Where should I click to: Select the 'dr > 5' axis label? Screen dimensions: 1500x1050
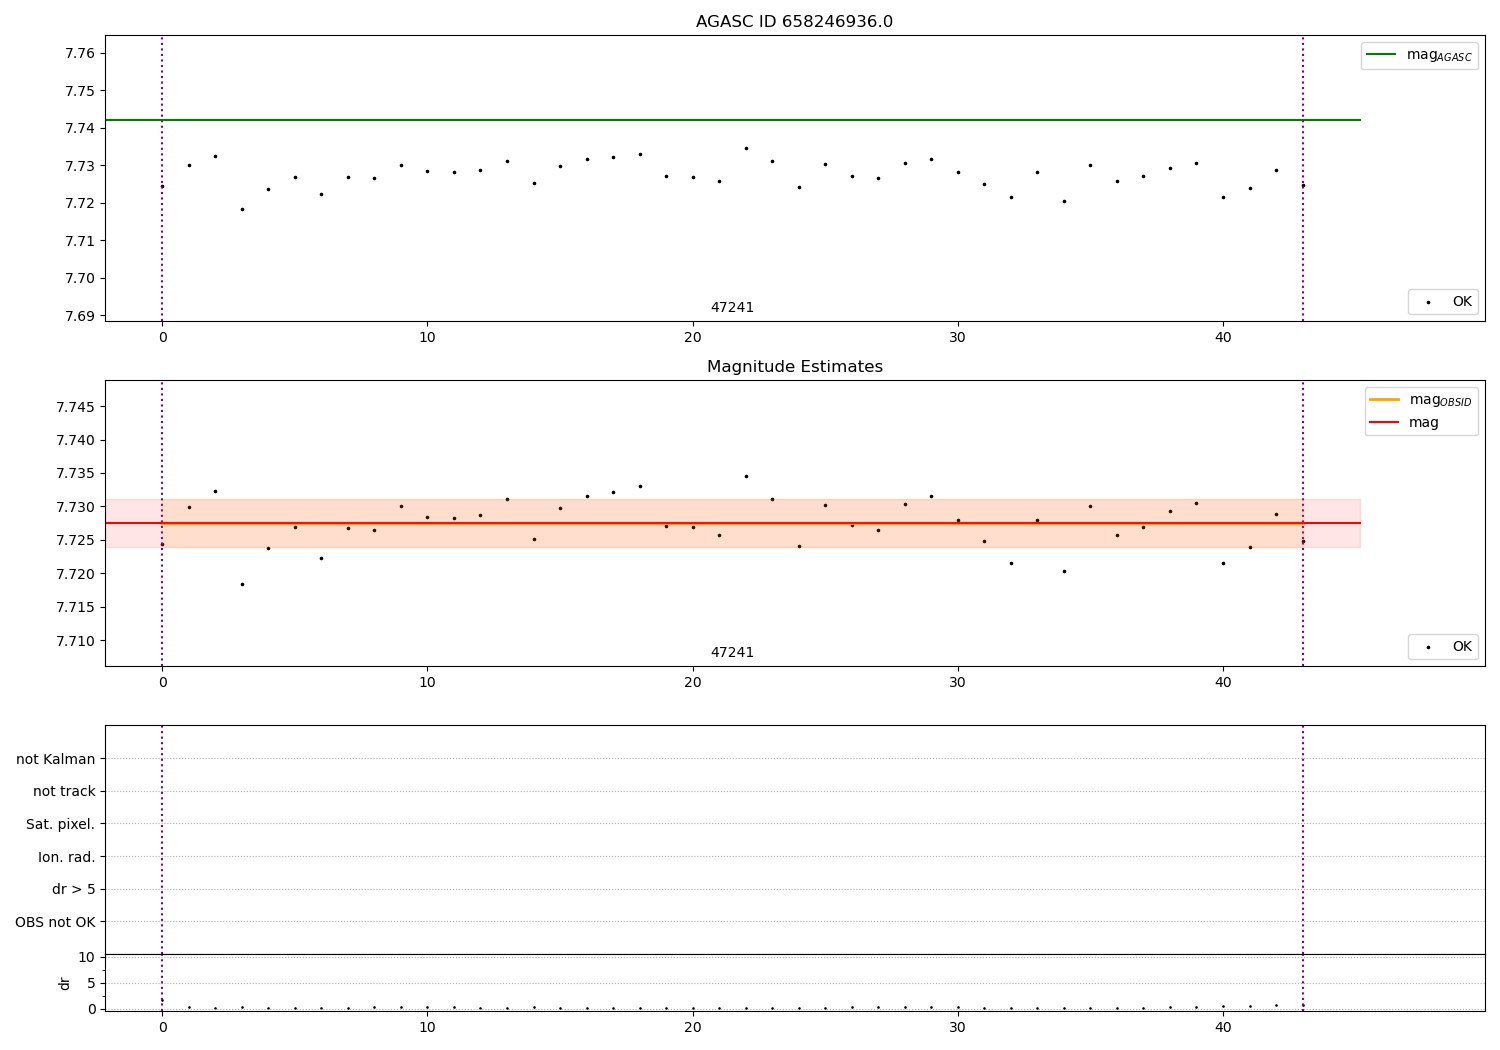74,889
